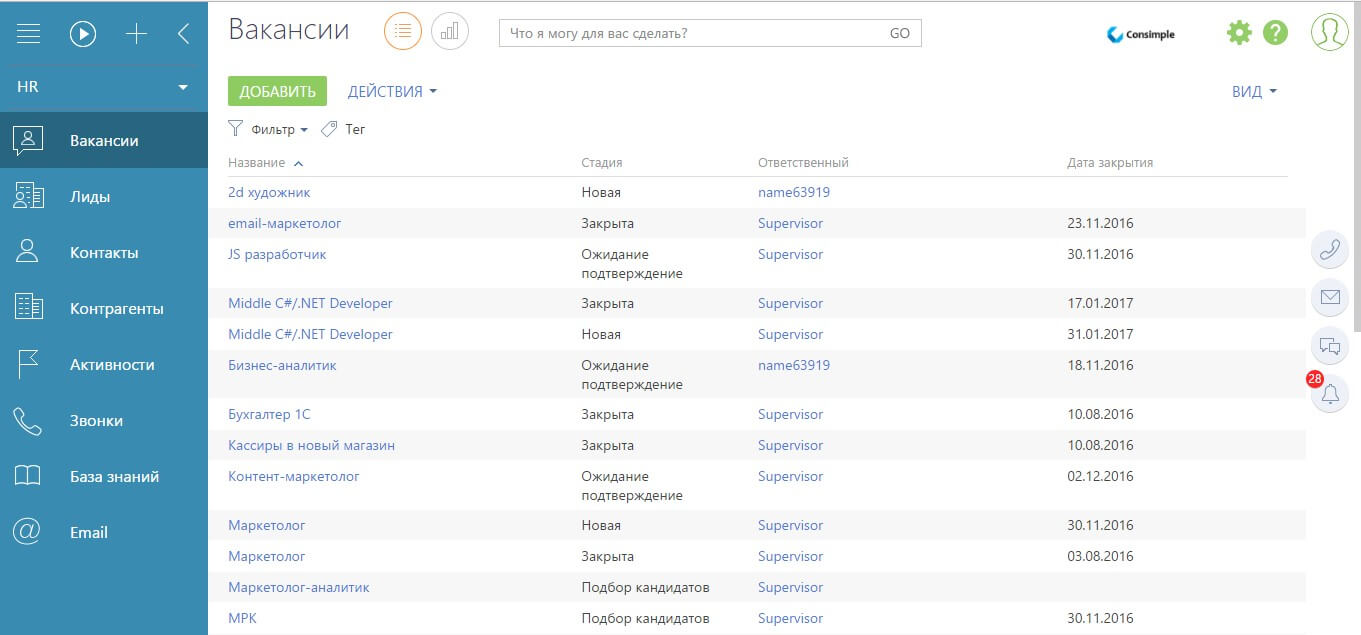
Task: Click the Ответственный column header
Action: tap(803, 162)
